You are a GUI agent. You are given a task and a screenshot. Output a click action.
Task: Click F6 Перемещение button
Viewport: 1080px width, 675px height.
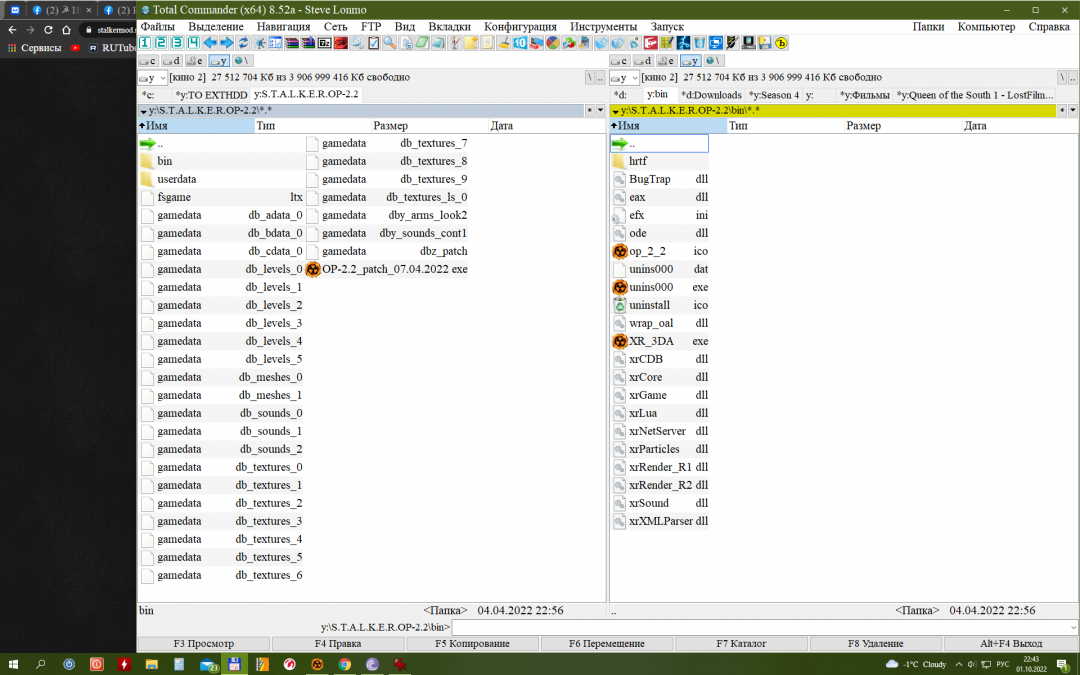click(x=607, y=643)
